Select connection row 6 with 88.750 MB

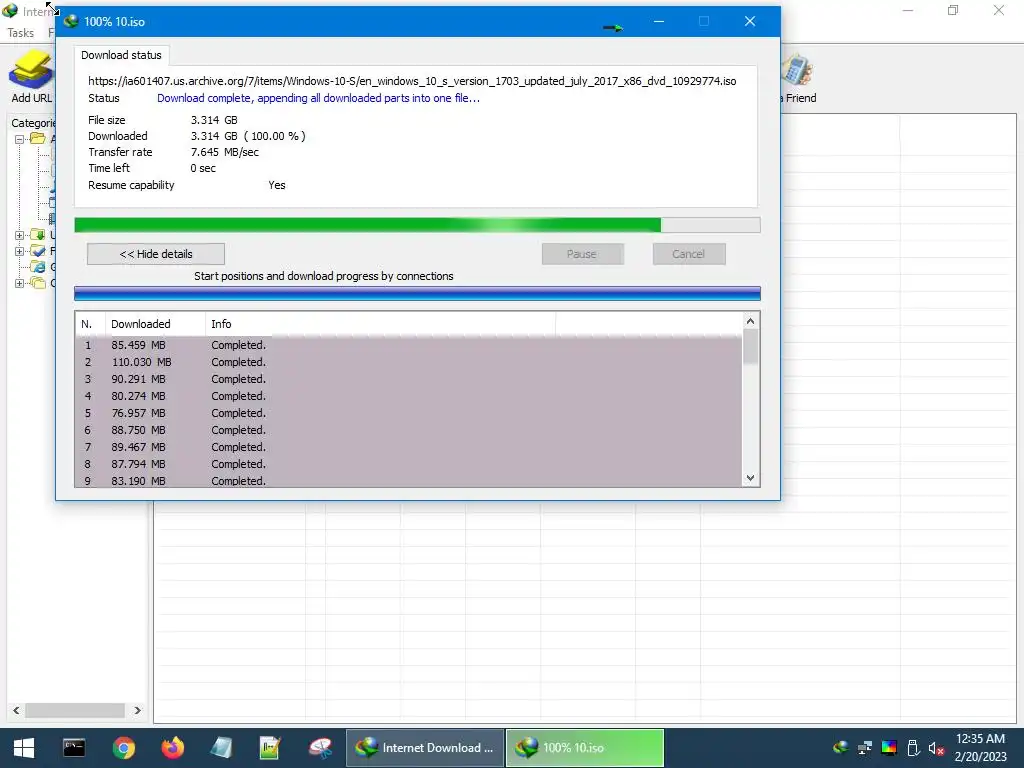click(409, 430)
